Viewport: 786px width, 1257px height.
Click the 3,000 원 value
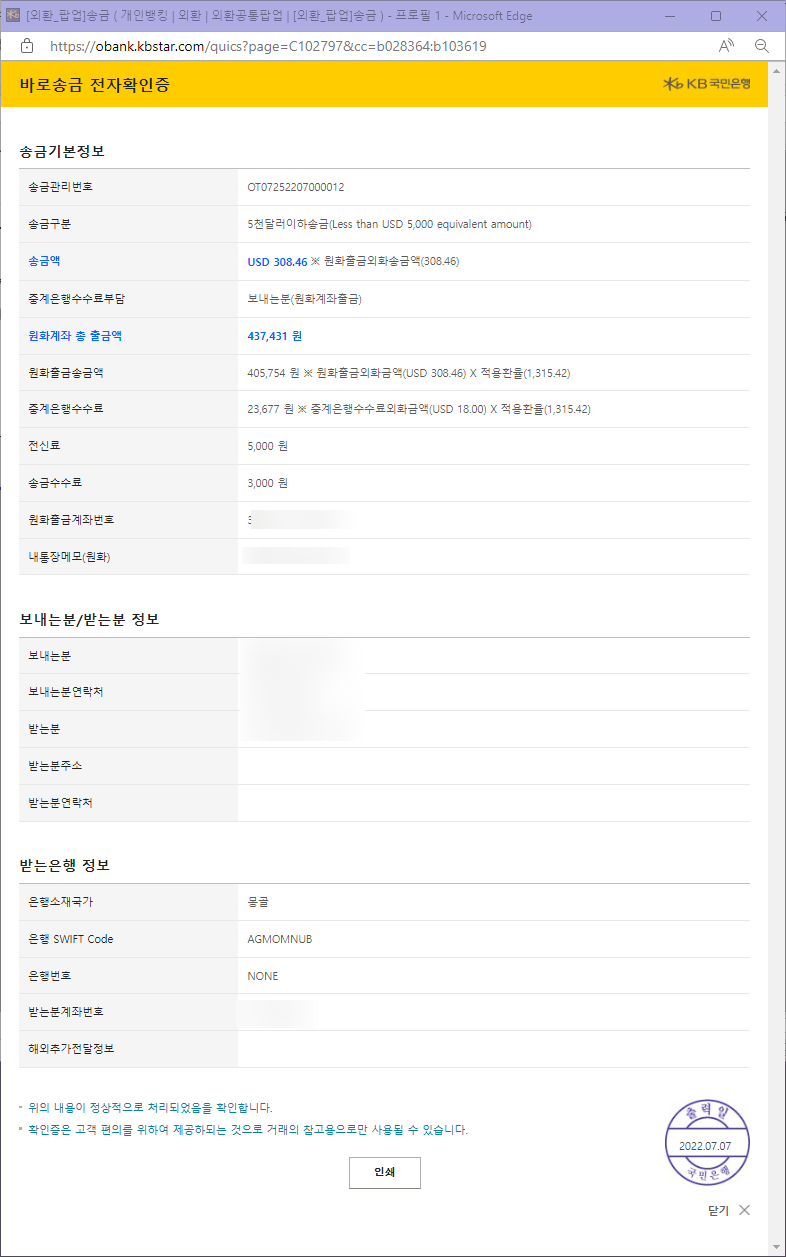[x=267, y=483]
